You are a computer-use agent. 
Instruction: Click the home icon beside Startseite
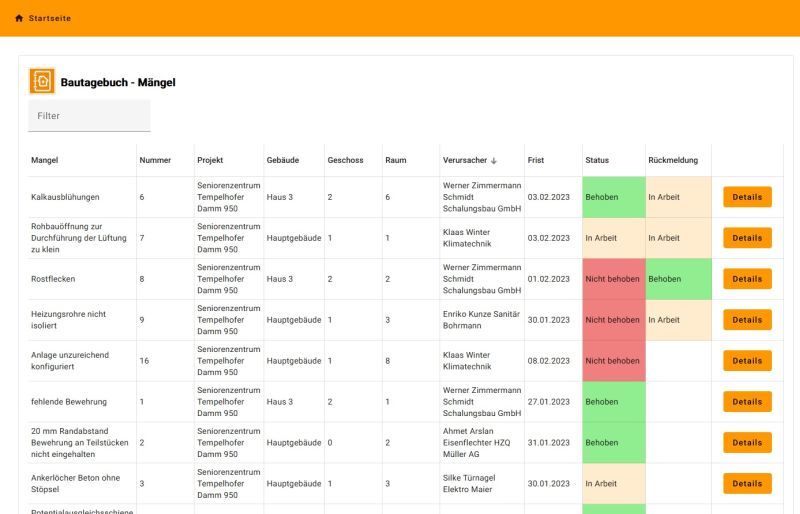19,18
